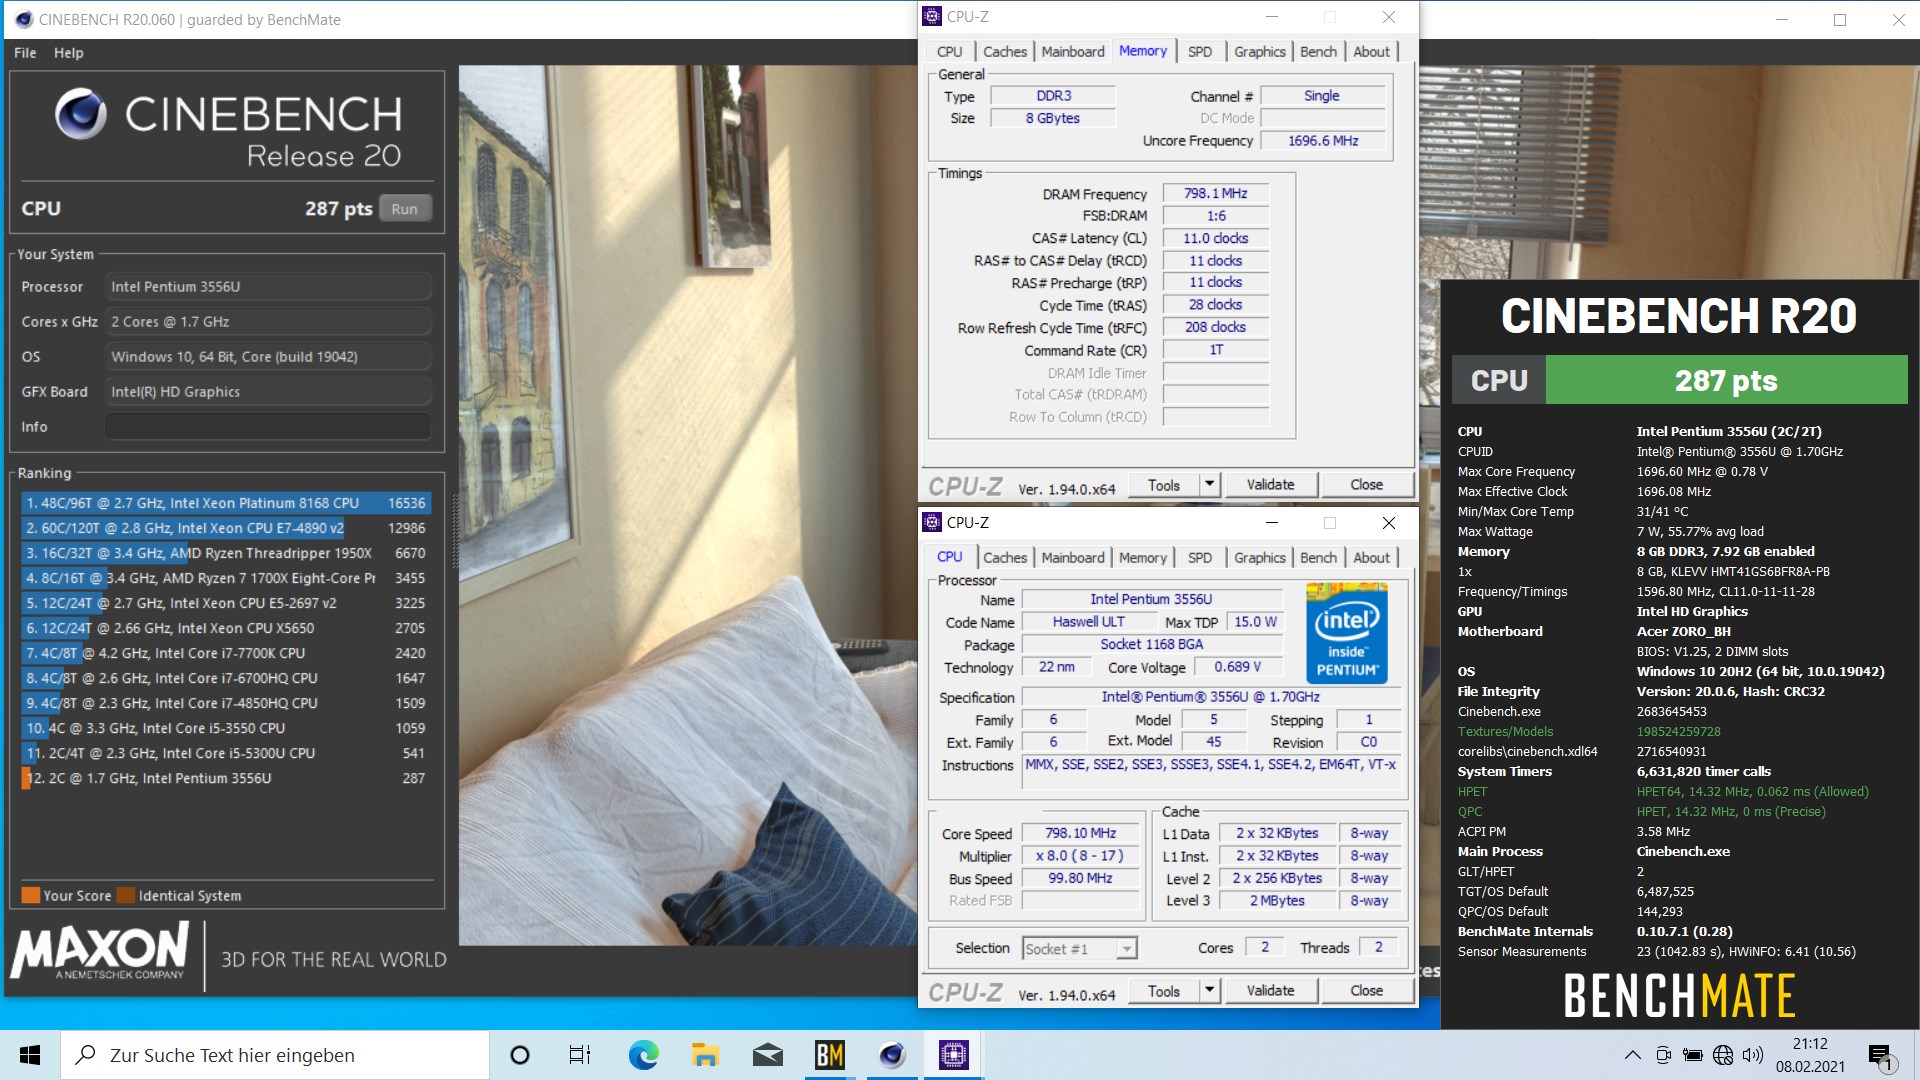1920x1080 pixels.
Task: Click Close button in bottom CPU-Z window
Action: pos(1366,991)
